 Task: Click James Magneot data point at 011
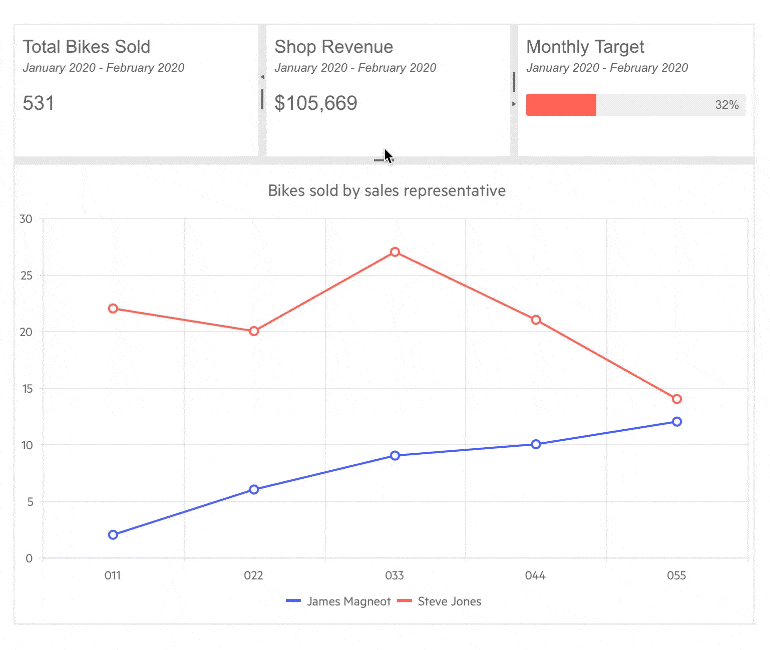click(x=113, y=535)
